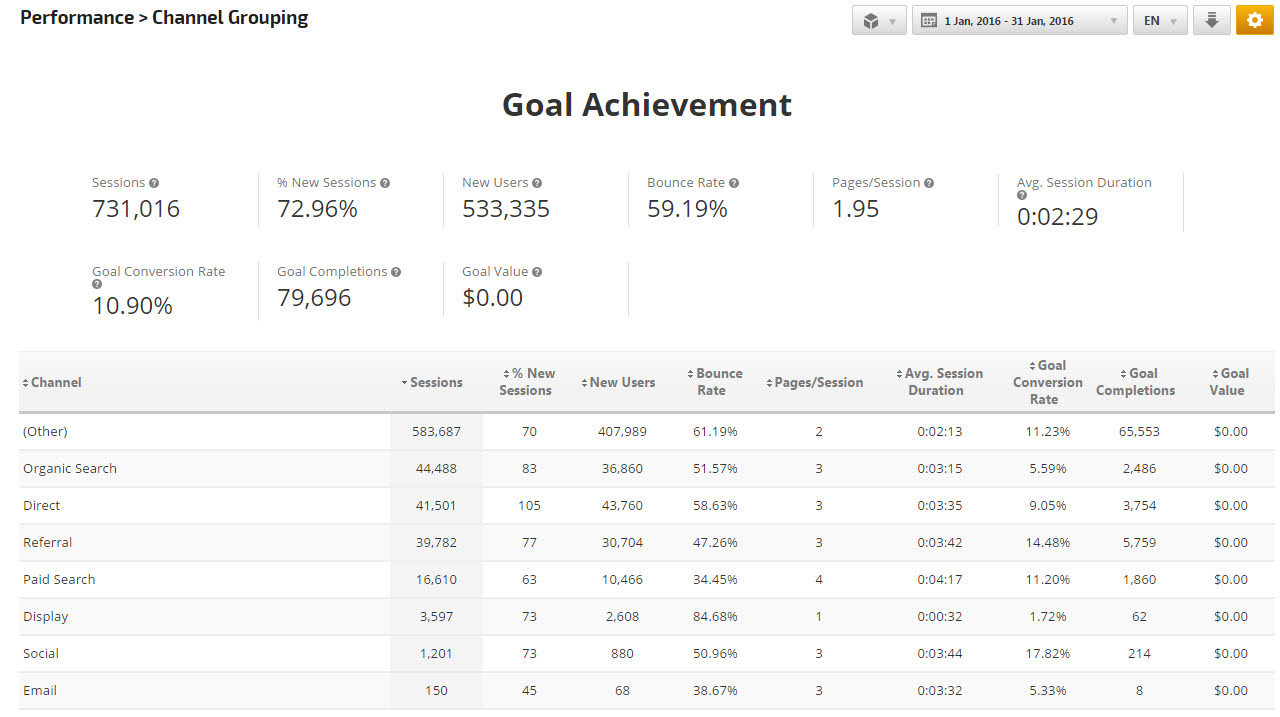Click the download report arrow icon
The image size is (1280, 717).
(x=1211, y=20)
